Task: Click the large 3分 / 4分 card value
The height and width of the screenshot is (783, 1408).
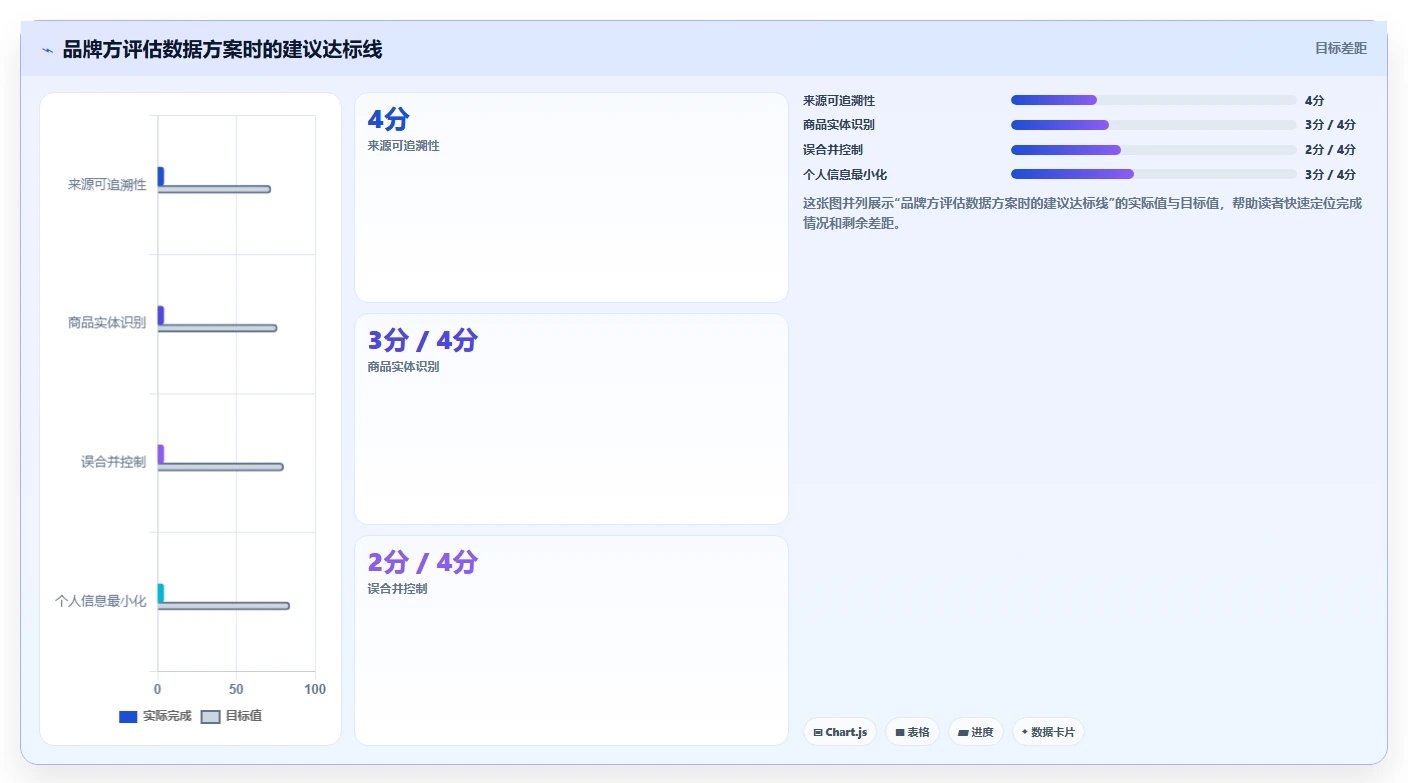Action: click(422, 340)
